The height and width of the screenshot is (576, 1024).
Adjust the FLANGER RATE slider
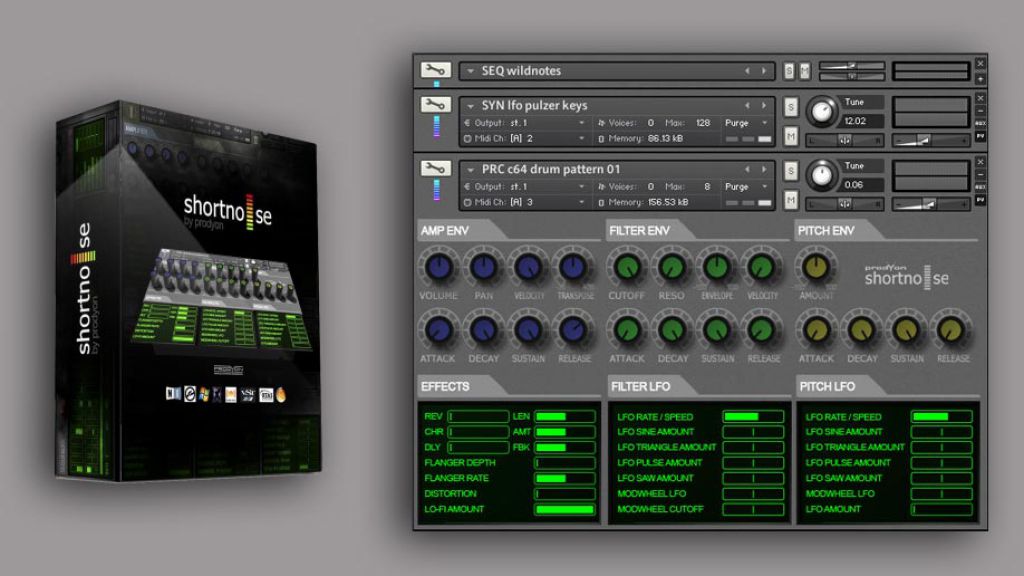click(x=565, y=479)
